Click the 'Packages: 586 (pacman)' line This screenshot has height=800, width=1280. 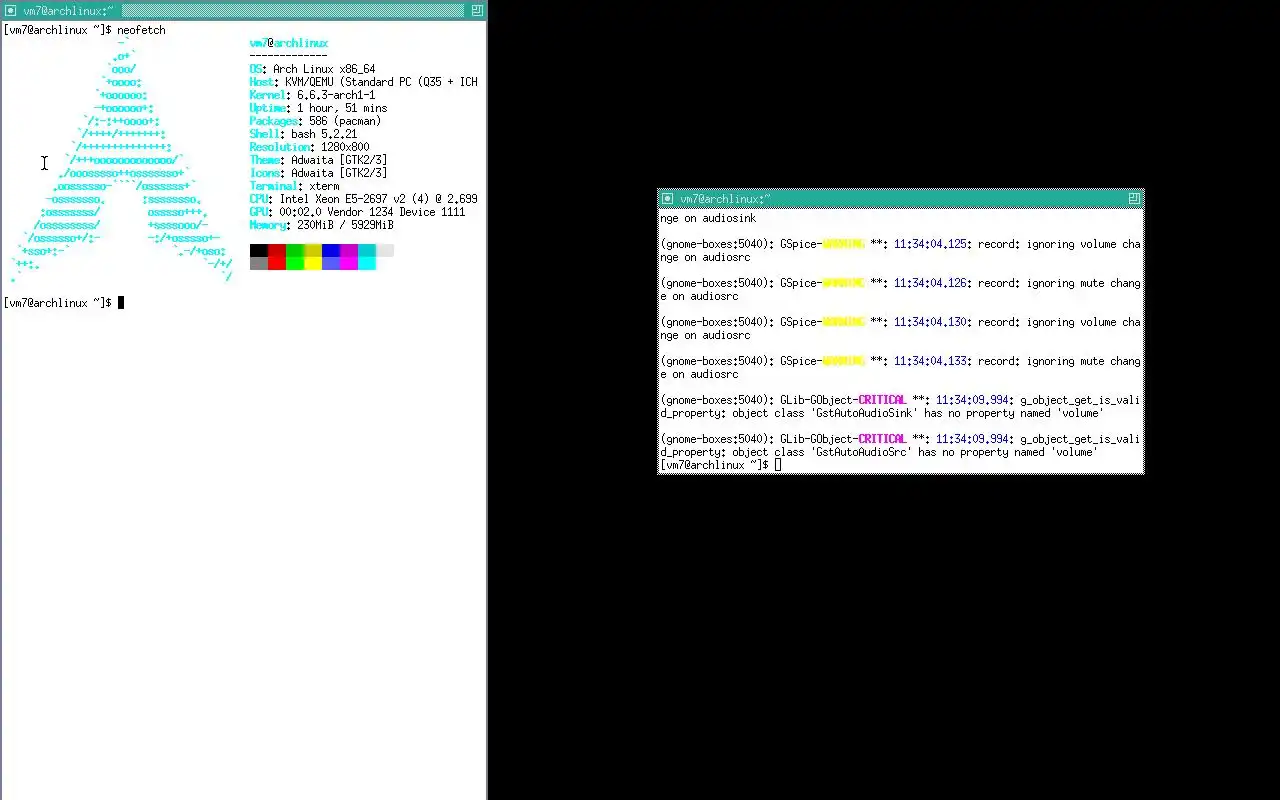point(315,121)
